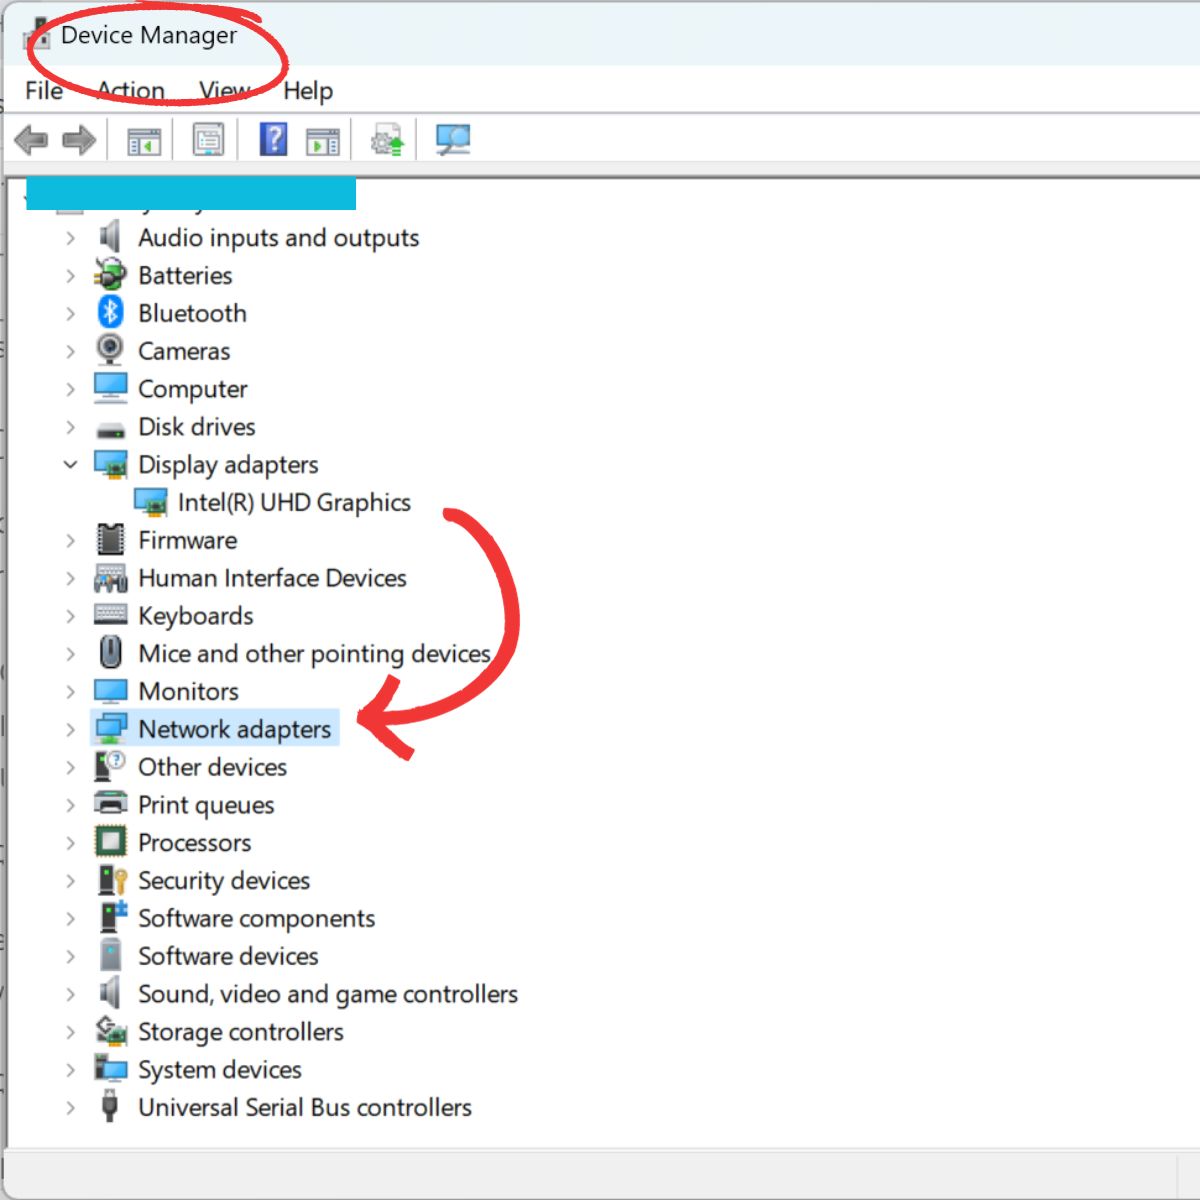Select the Software devices label
Screen dimensions: 1200x1200
click(x=228, y=956)
